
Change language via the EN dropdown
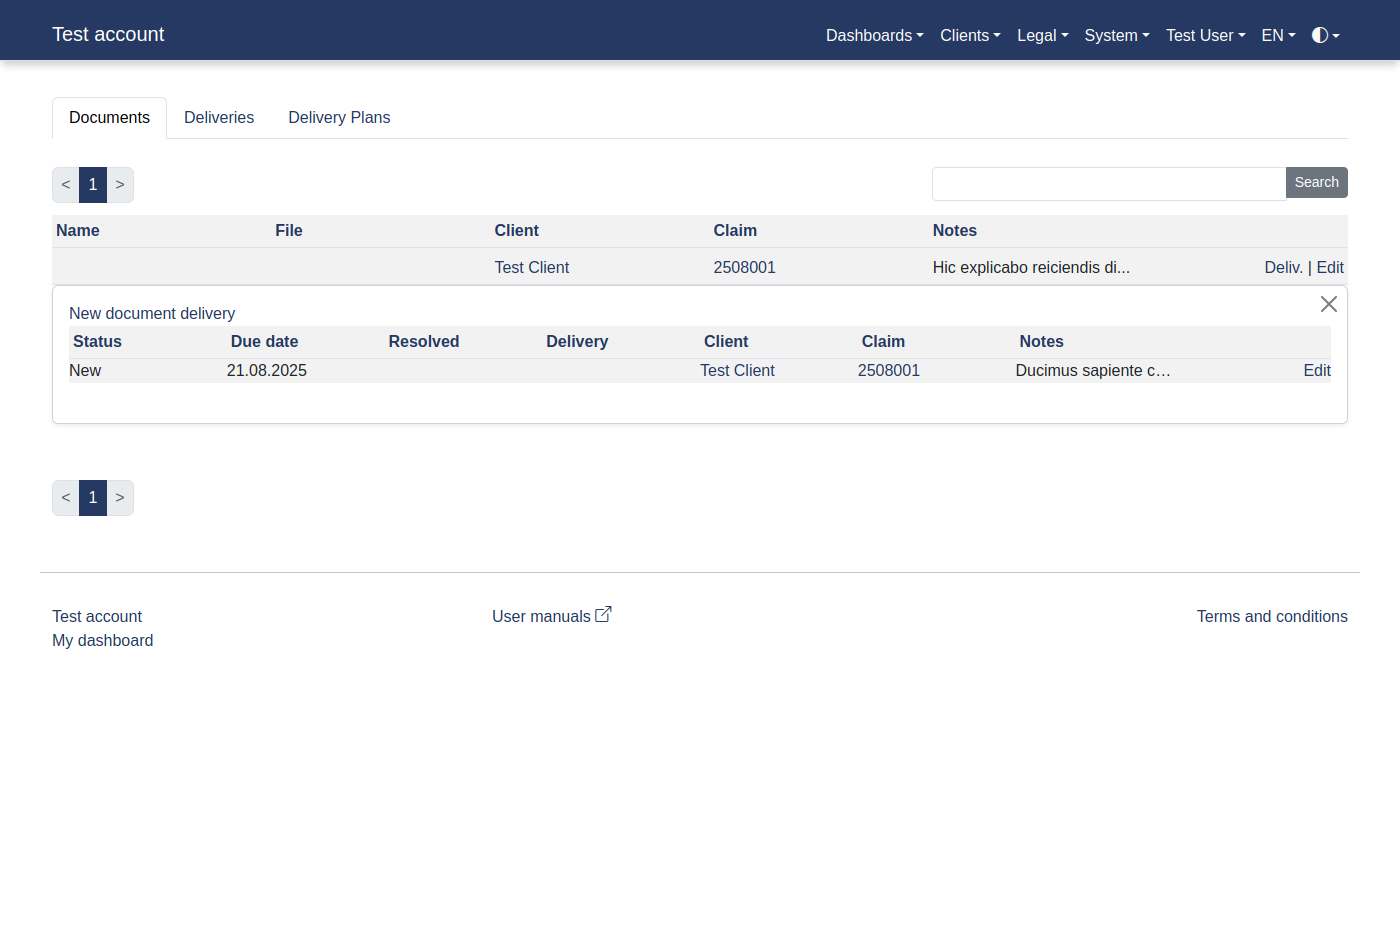(1276, 36)
